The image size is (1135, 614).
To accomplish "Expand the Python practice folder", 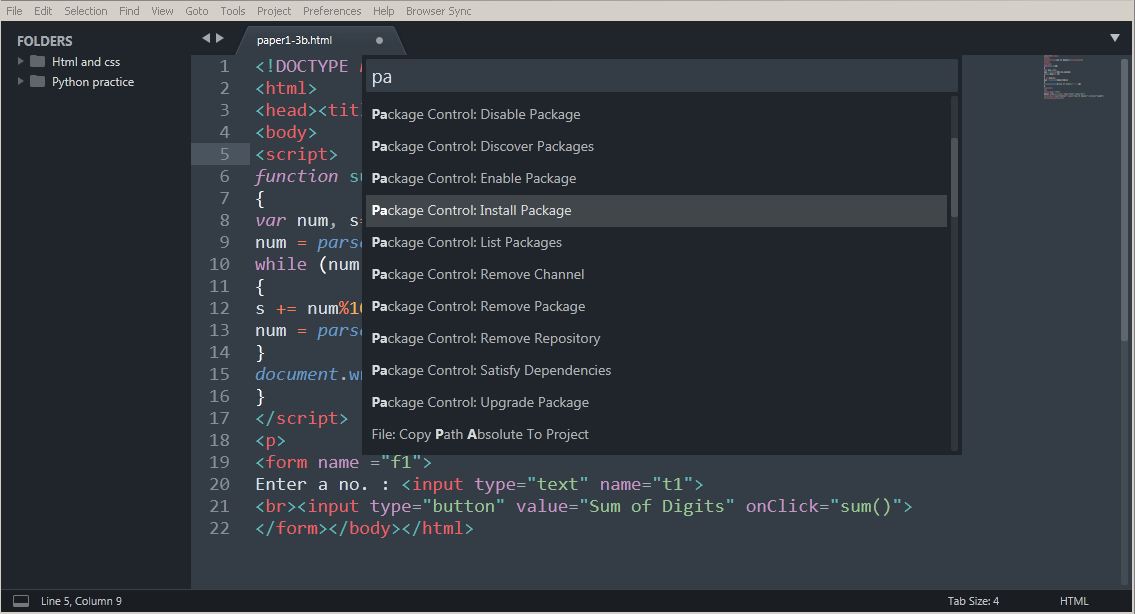I will [20, 81].
